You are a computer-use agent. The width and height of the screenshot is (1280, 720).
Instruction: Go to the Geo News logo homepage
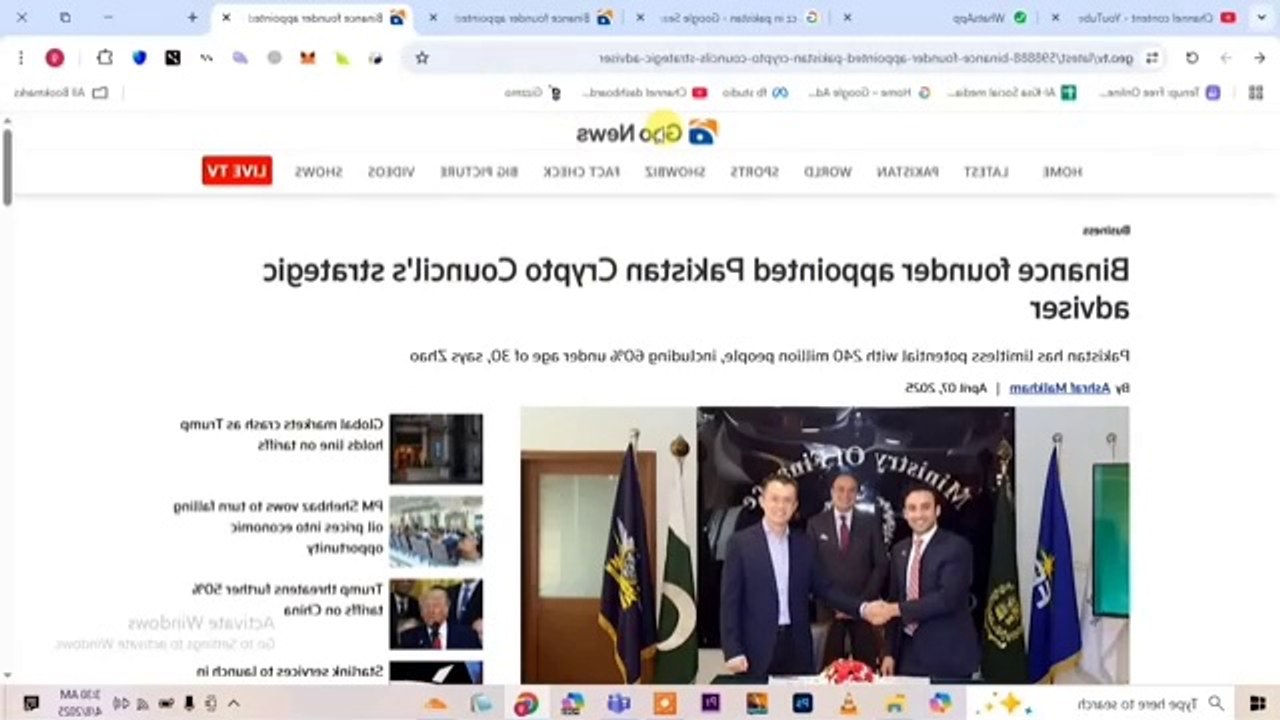[x=647, y=132]
